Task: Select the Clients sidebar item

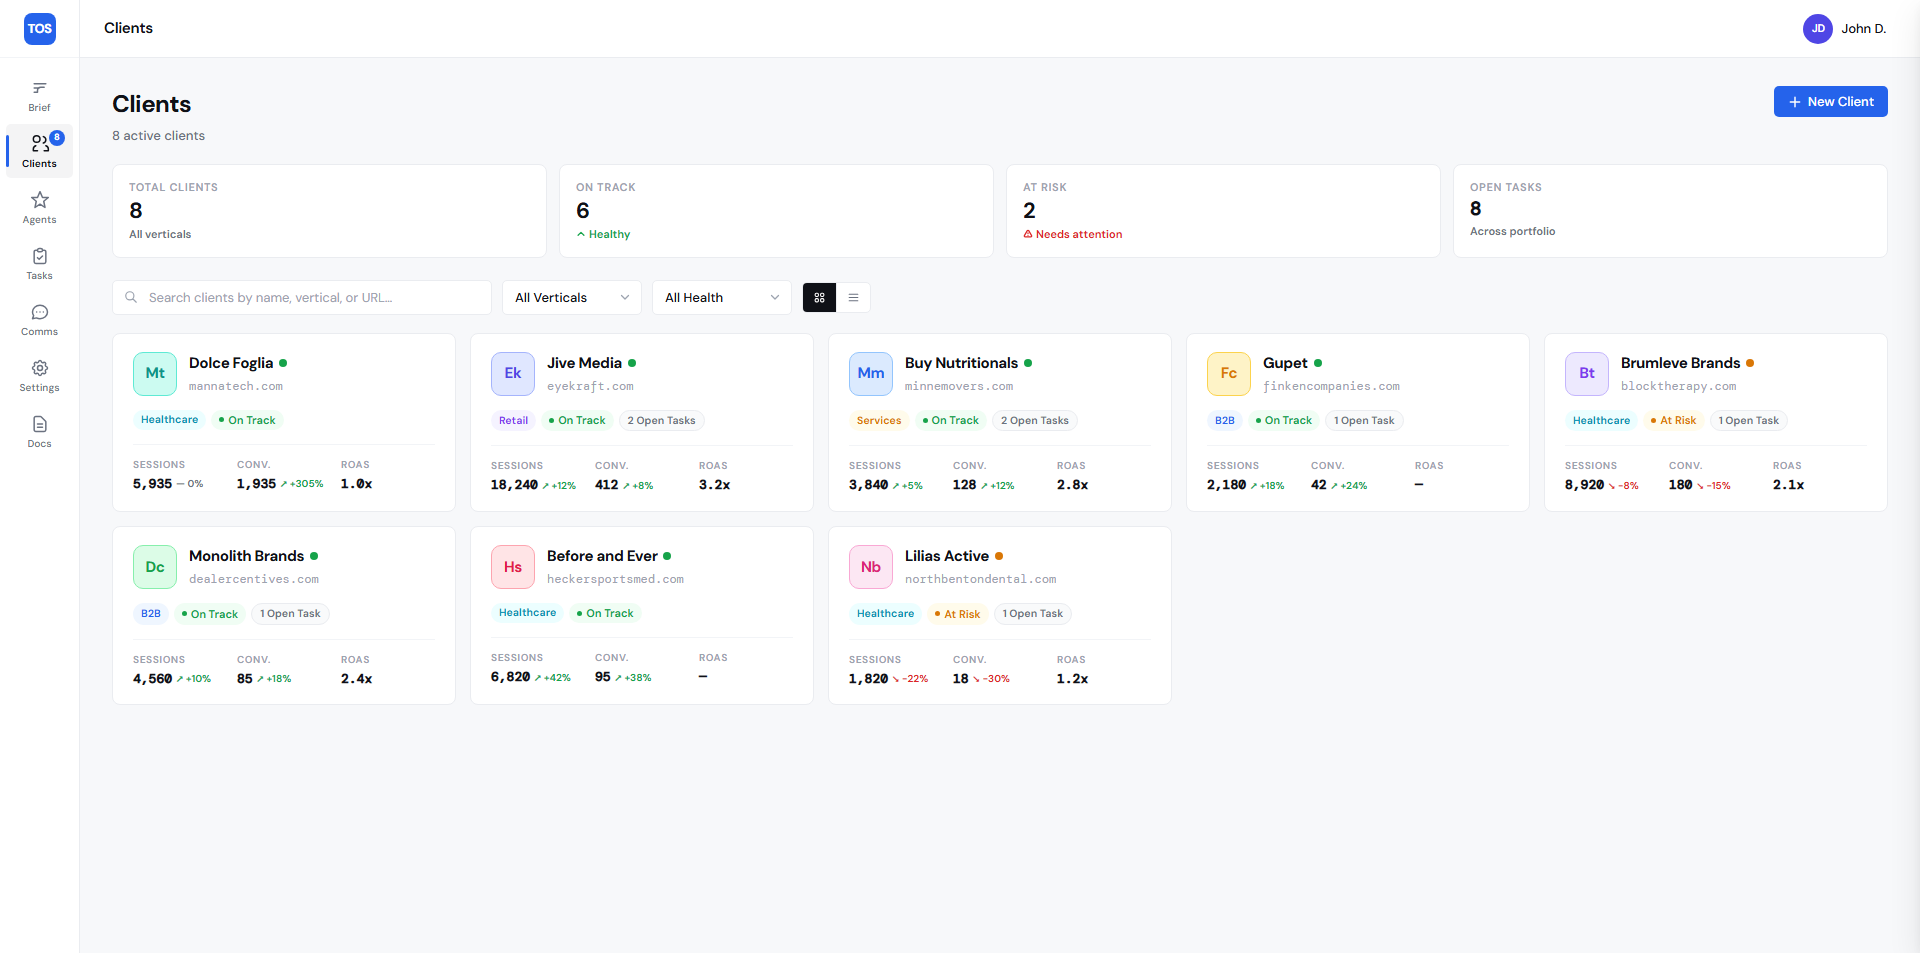Action: [x=39, y=152]
